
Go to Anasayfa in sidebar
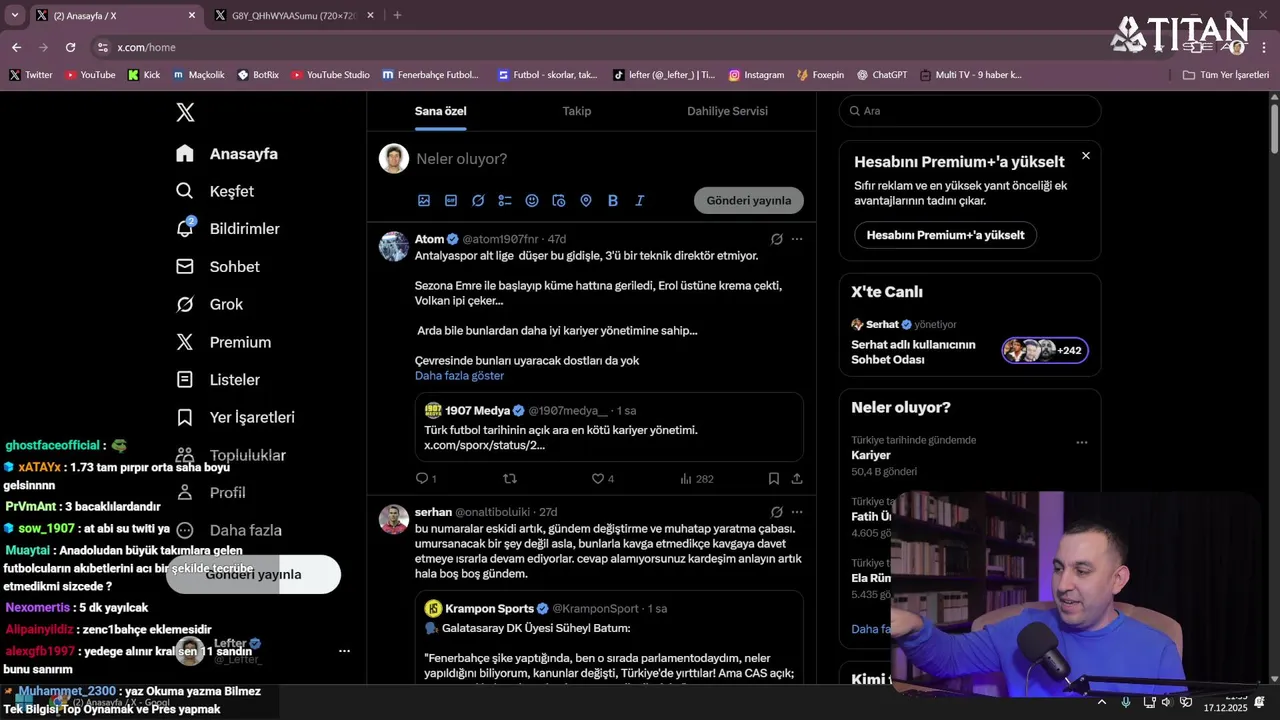pyautogui.click(x=227, y=154)
